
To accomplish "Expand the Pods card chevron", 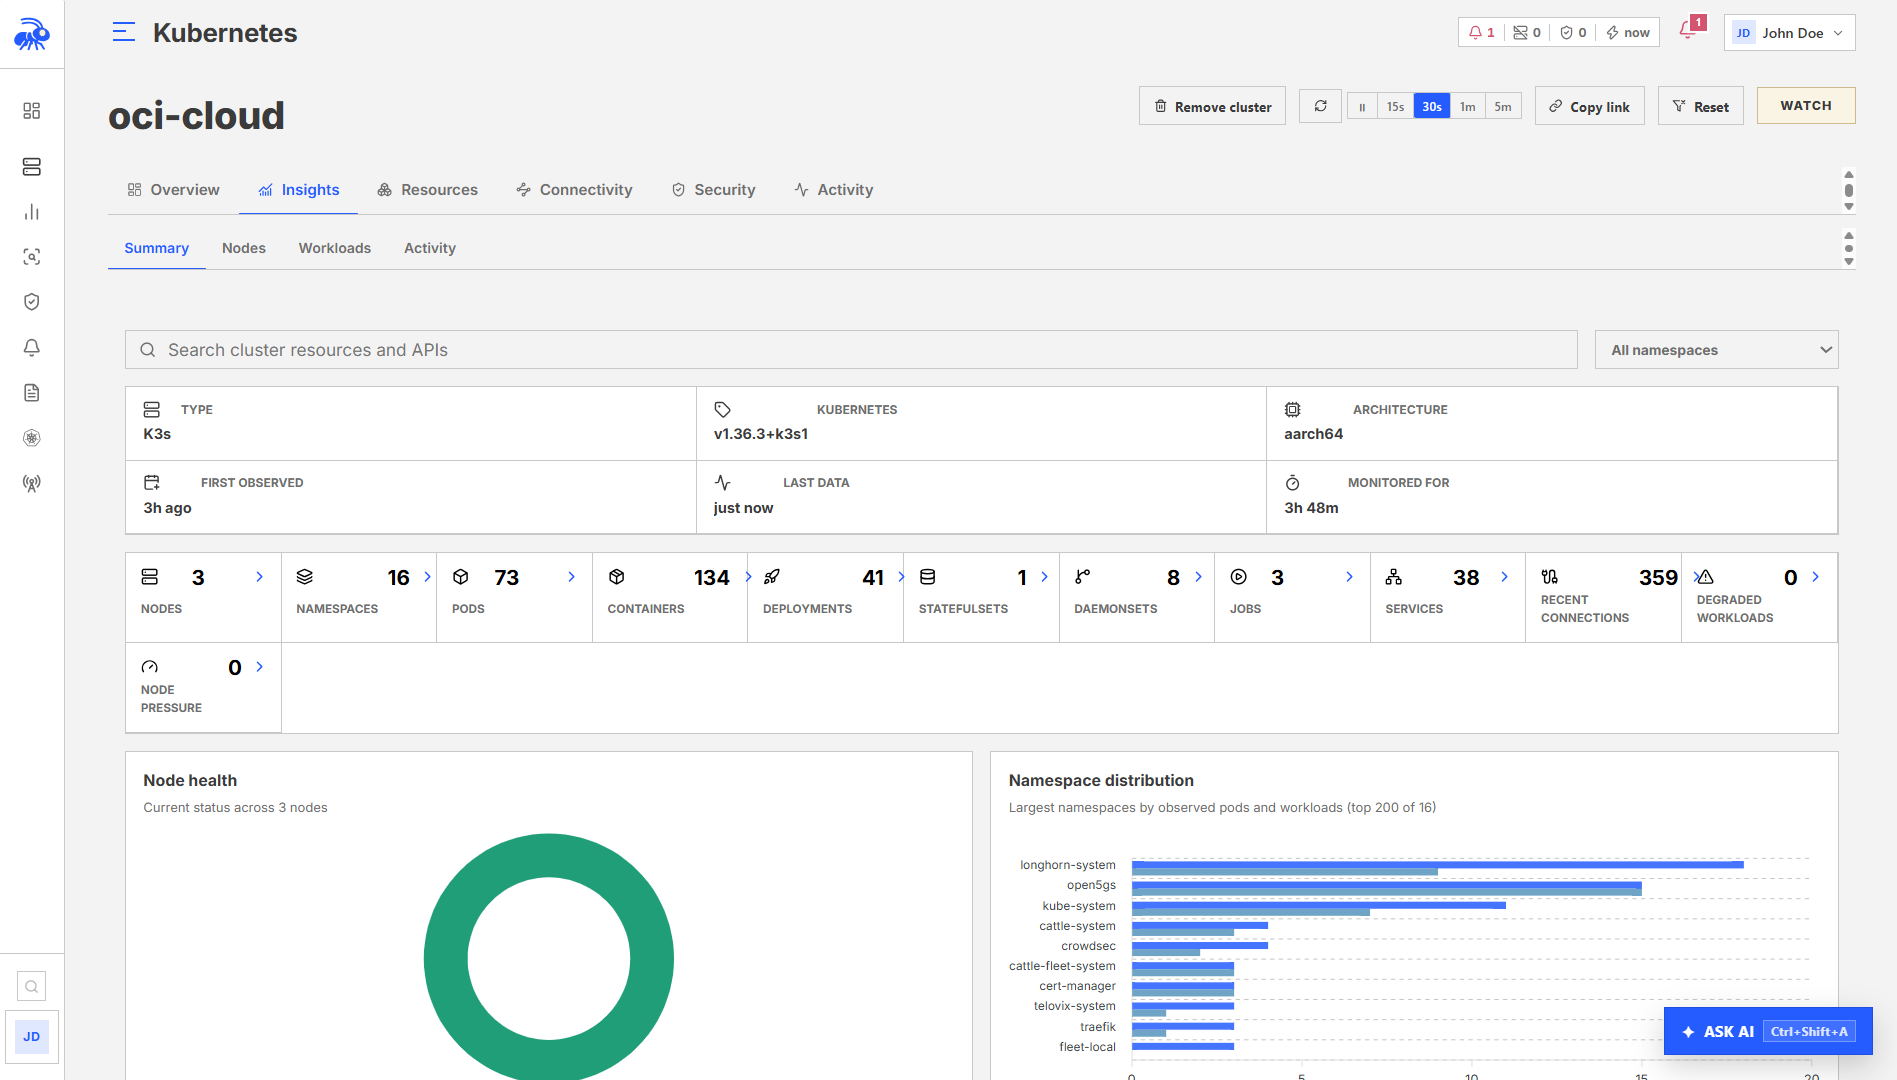I will point(572,577).
